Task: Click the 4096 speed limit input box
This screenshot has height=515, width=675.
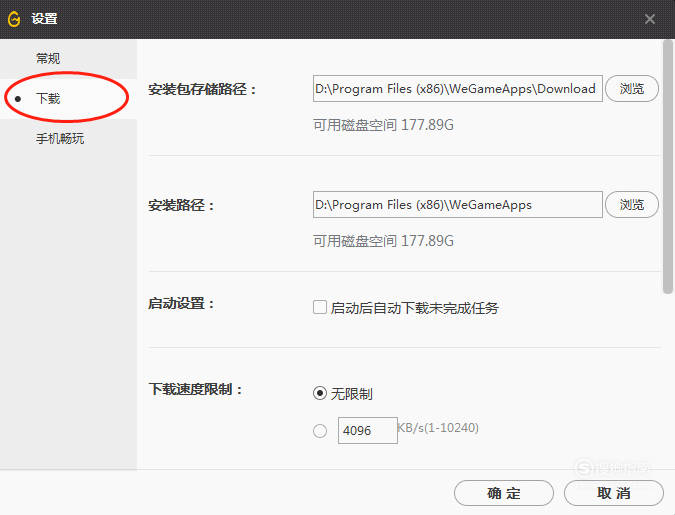Action: pyautogui.click(x=368, y=430)
